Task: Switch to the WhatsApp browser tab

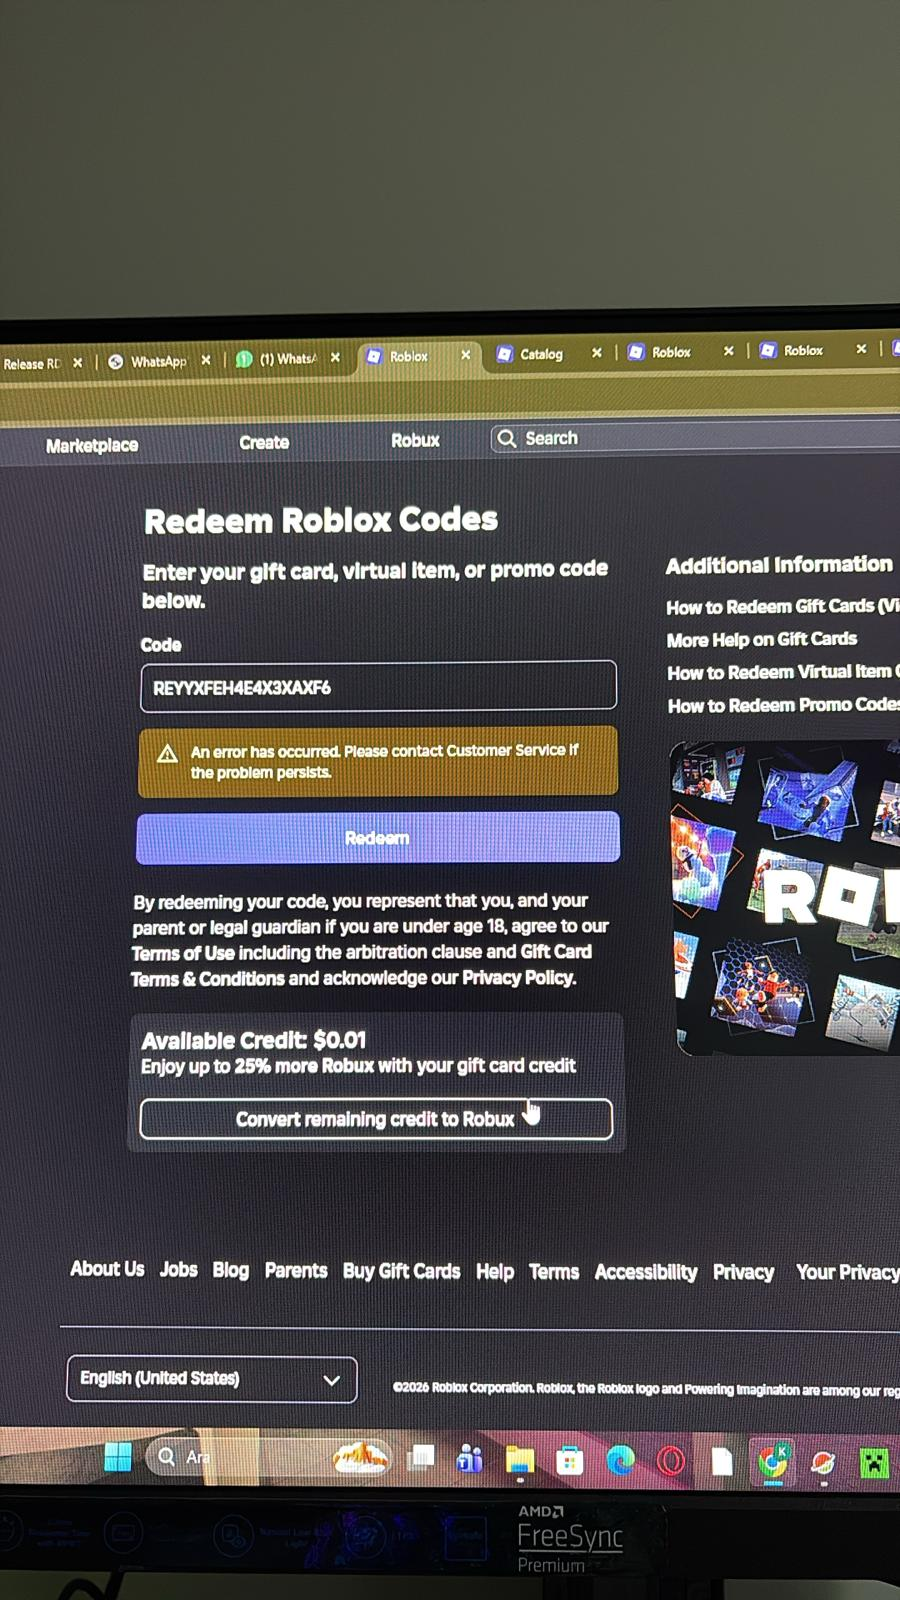Action: (x=159, y=361)
